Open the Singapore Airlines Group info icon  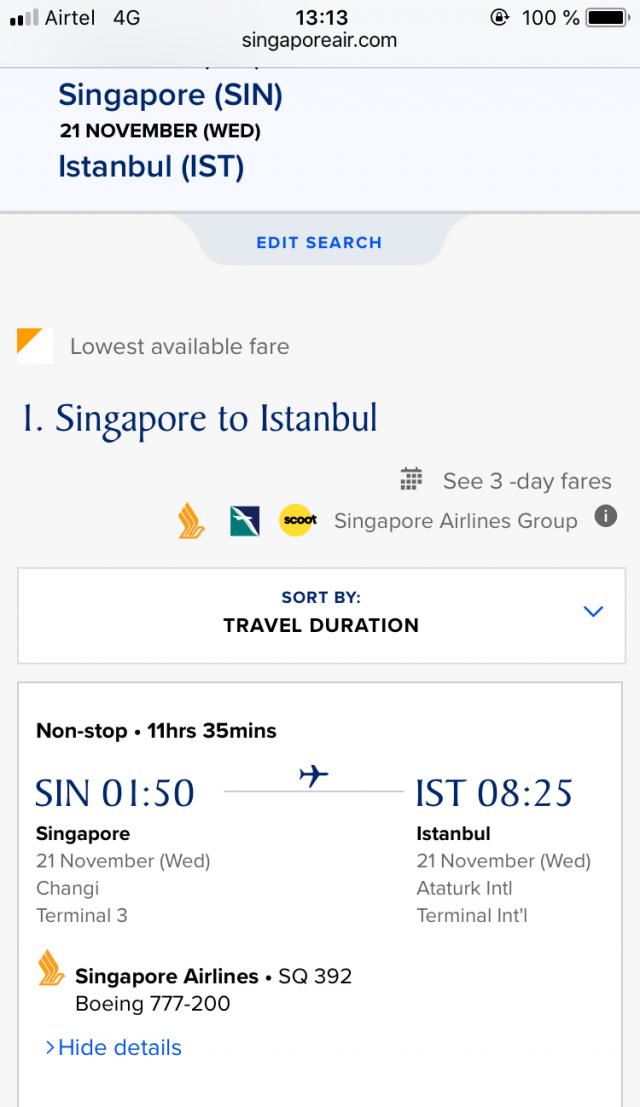point(605,517)
